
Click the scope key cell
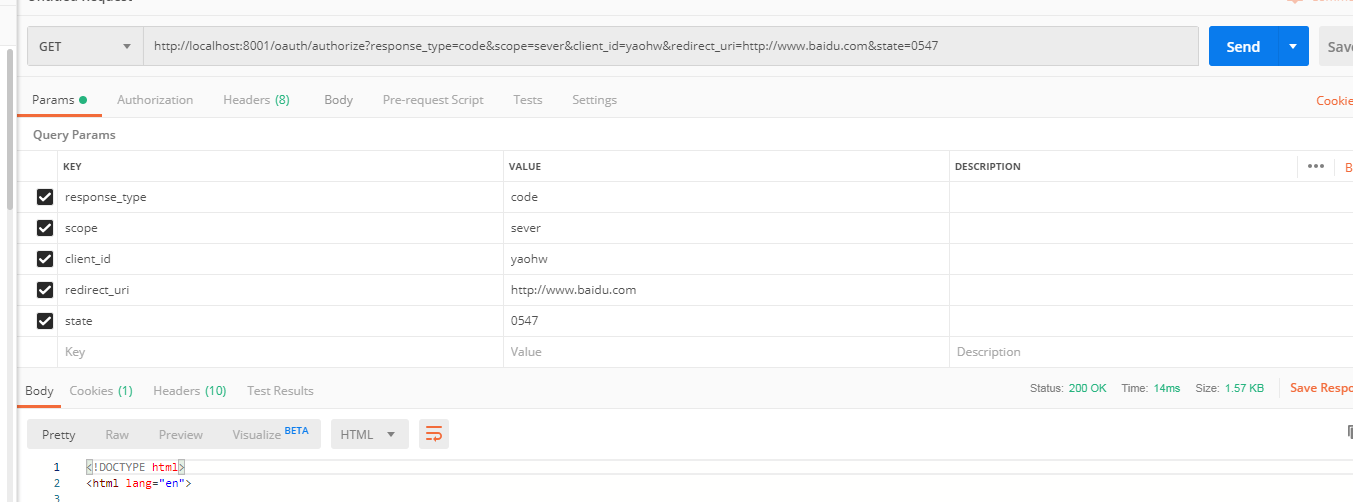280,228
